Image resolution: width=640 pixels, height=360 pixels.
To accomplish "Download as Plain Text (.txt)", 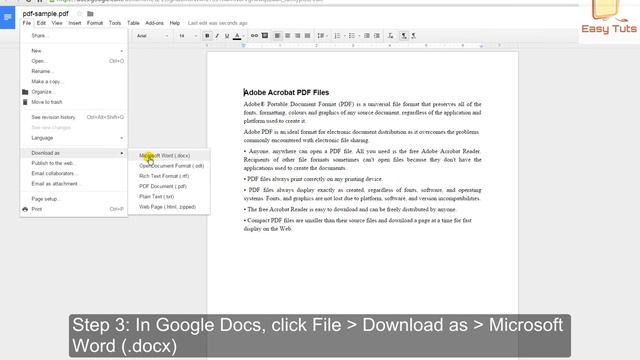I will pos(169,196).
